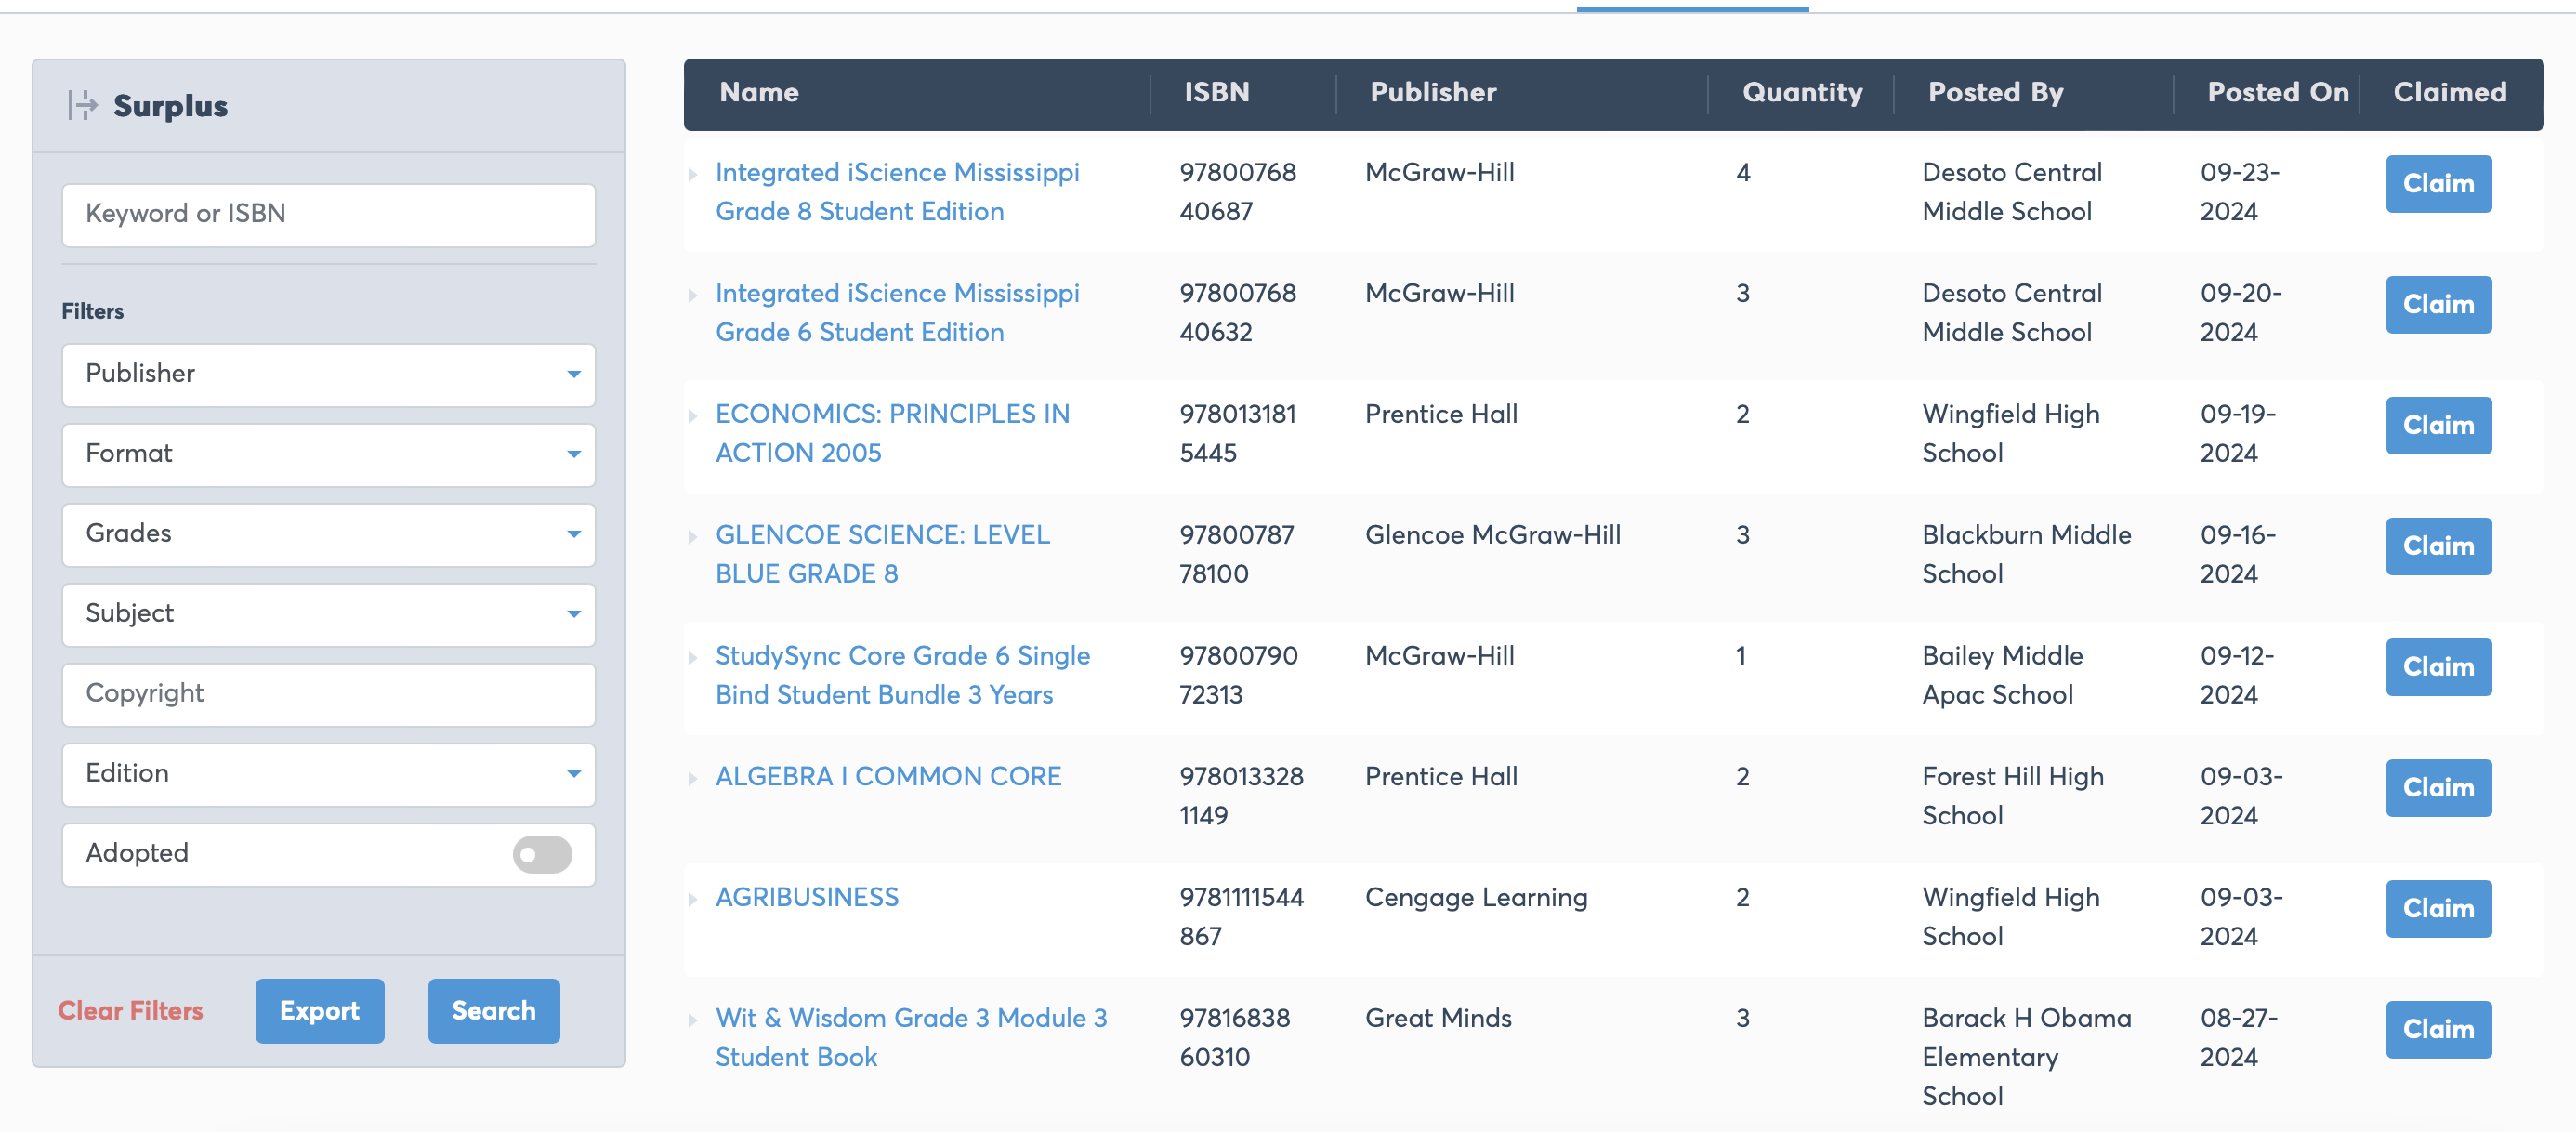Image resolution: width=2576 pixels, height=1132 pixels.
Task: Clear all filters in Surplus panel
Action: 130,1010
